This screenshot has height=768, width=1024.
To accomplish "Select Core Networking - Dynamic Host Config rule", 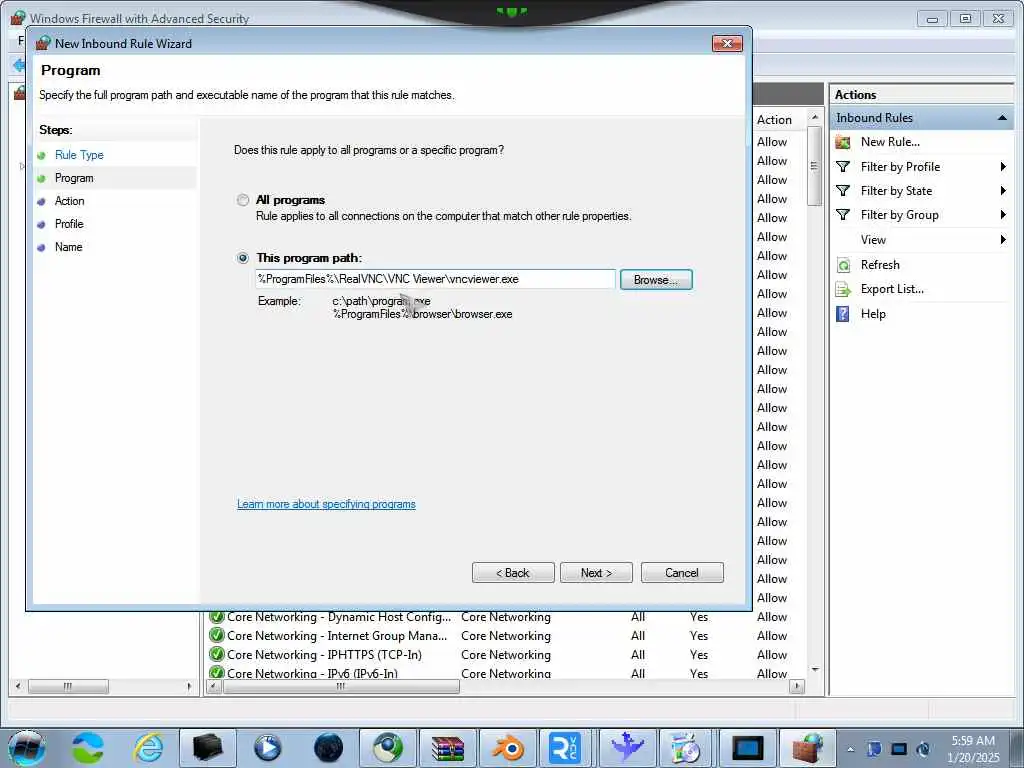I will click(338, 616).
